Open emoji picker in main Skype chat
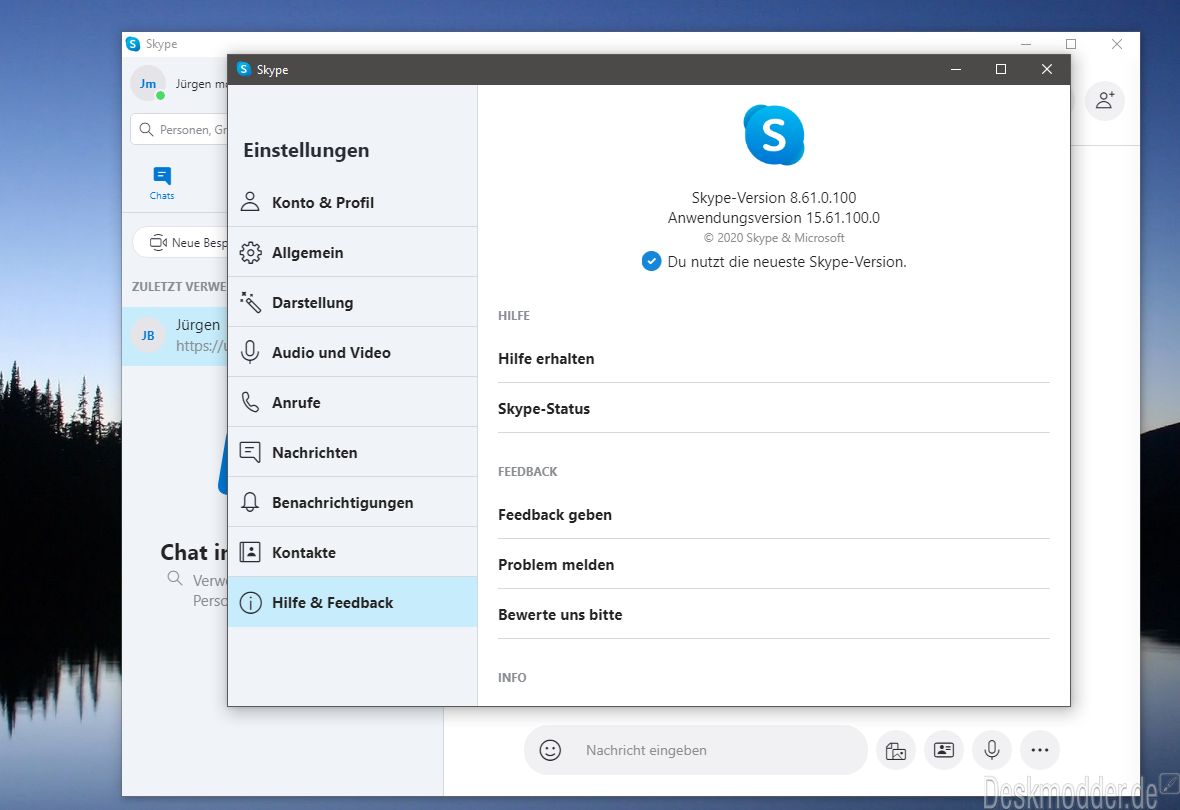This screenshot has width=1180, height=810. click(x=550, y=750)
